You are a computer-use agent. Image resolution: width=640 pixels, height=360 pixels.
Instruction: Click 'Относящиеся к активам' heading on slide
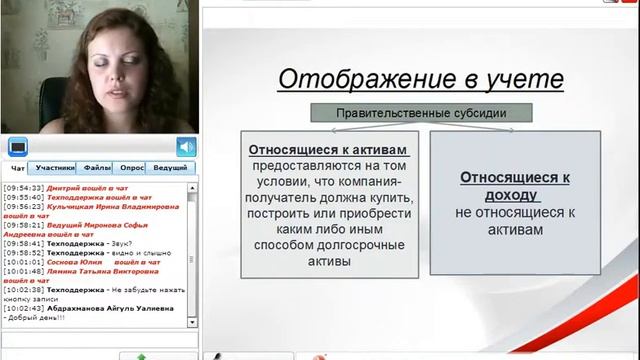(328, 150)
